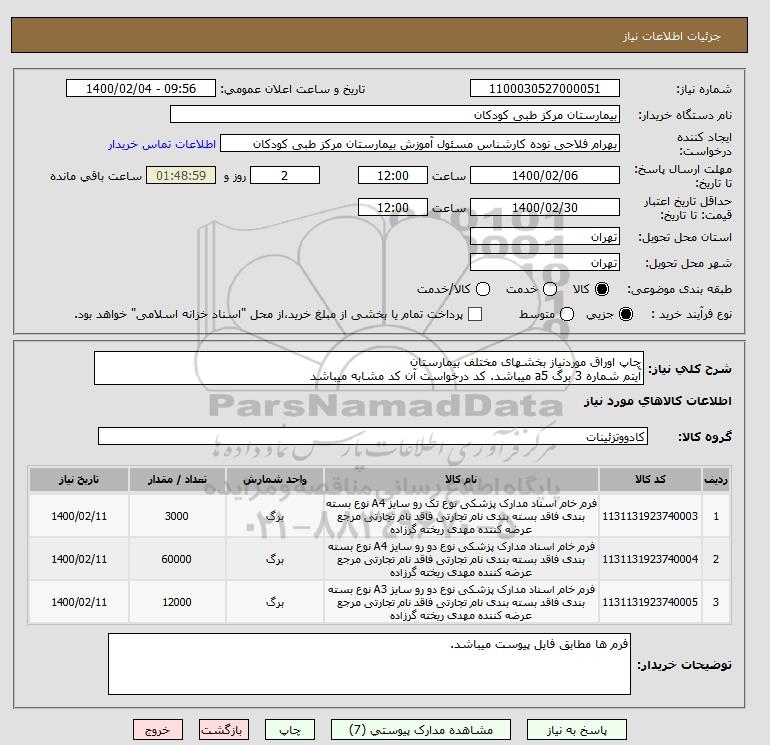The image size is (770, 745).
Task: Click the delivery province field تهران
Action: 545,237
